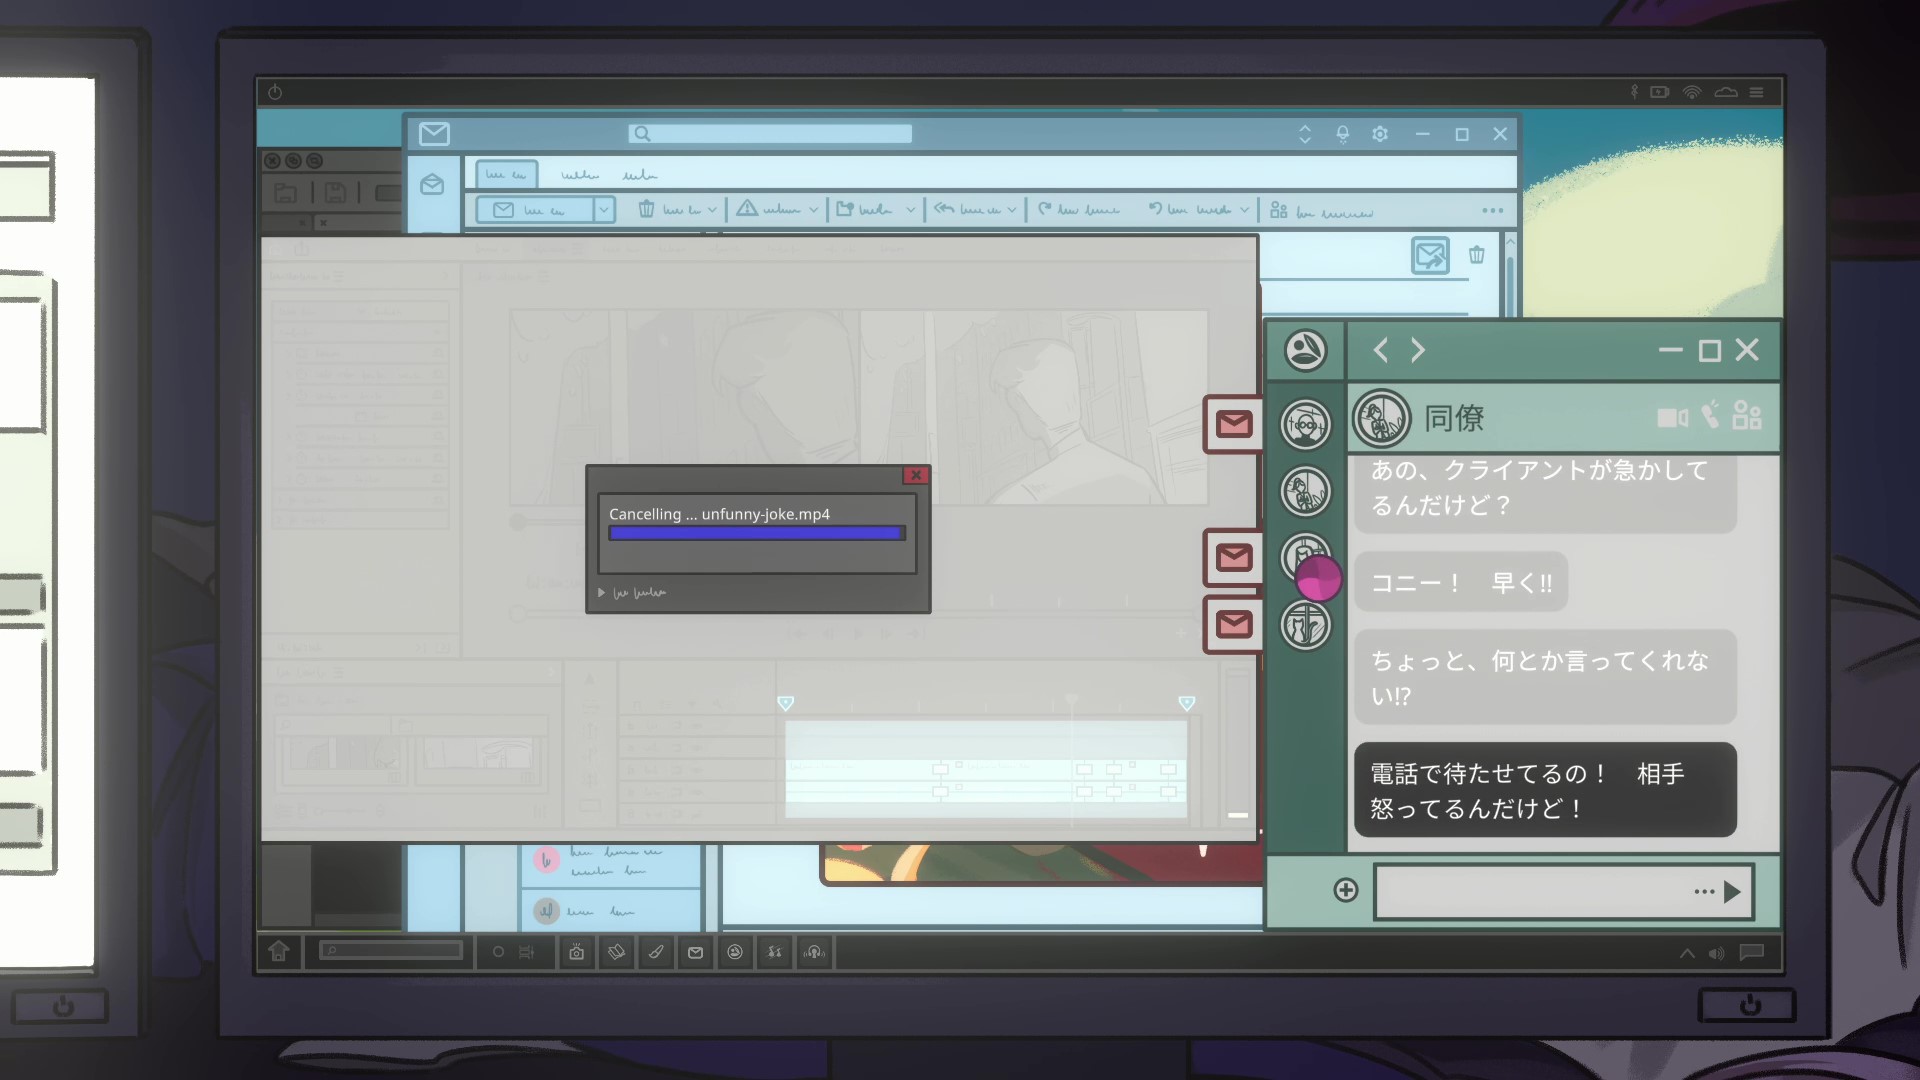Expand the reply options dropdown arrow
1920x1080 pixels.
1012,210
